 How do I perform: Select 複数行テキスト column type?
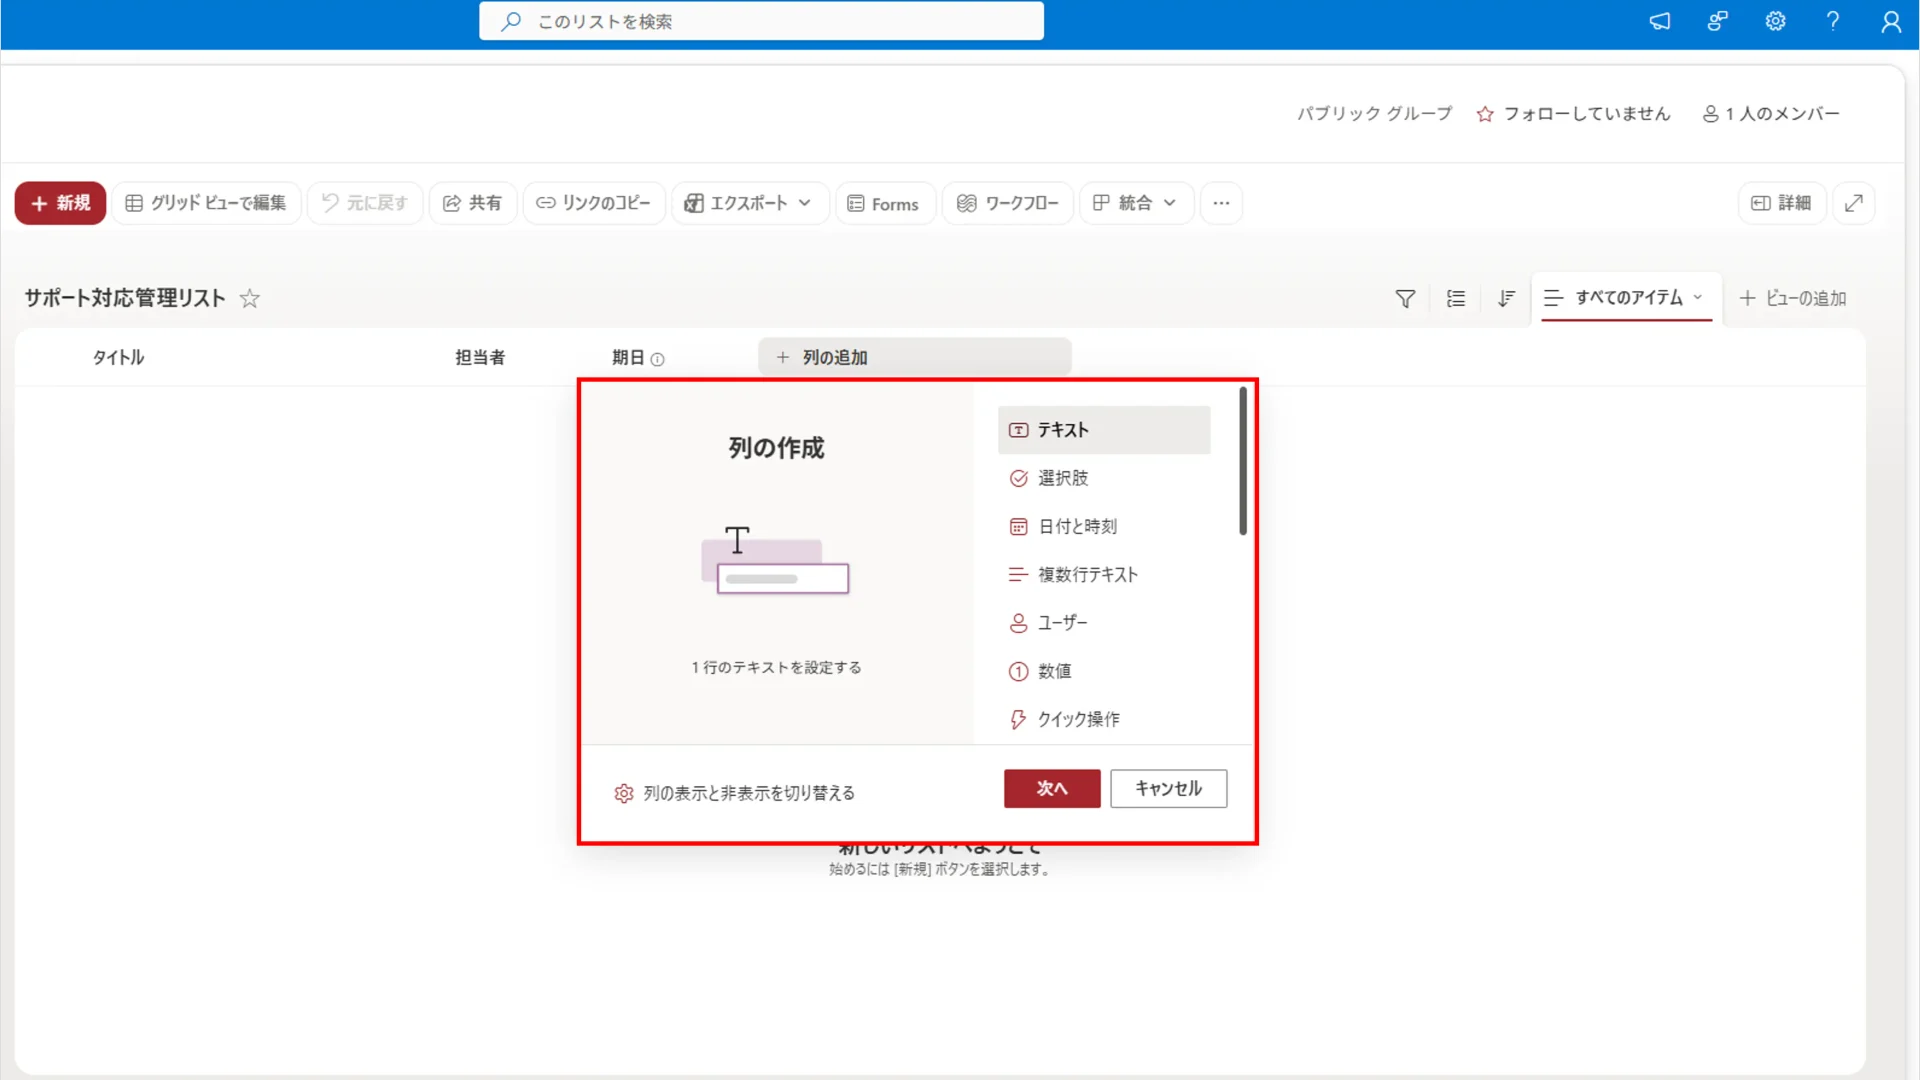[x=1104, y=574]
